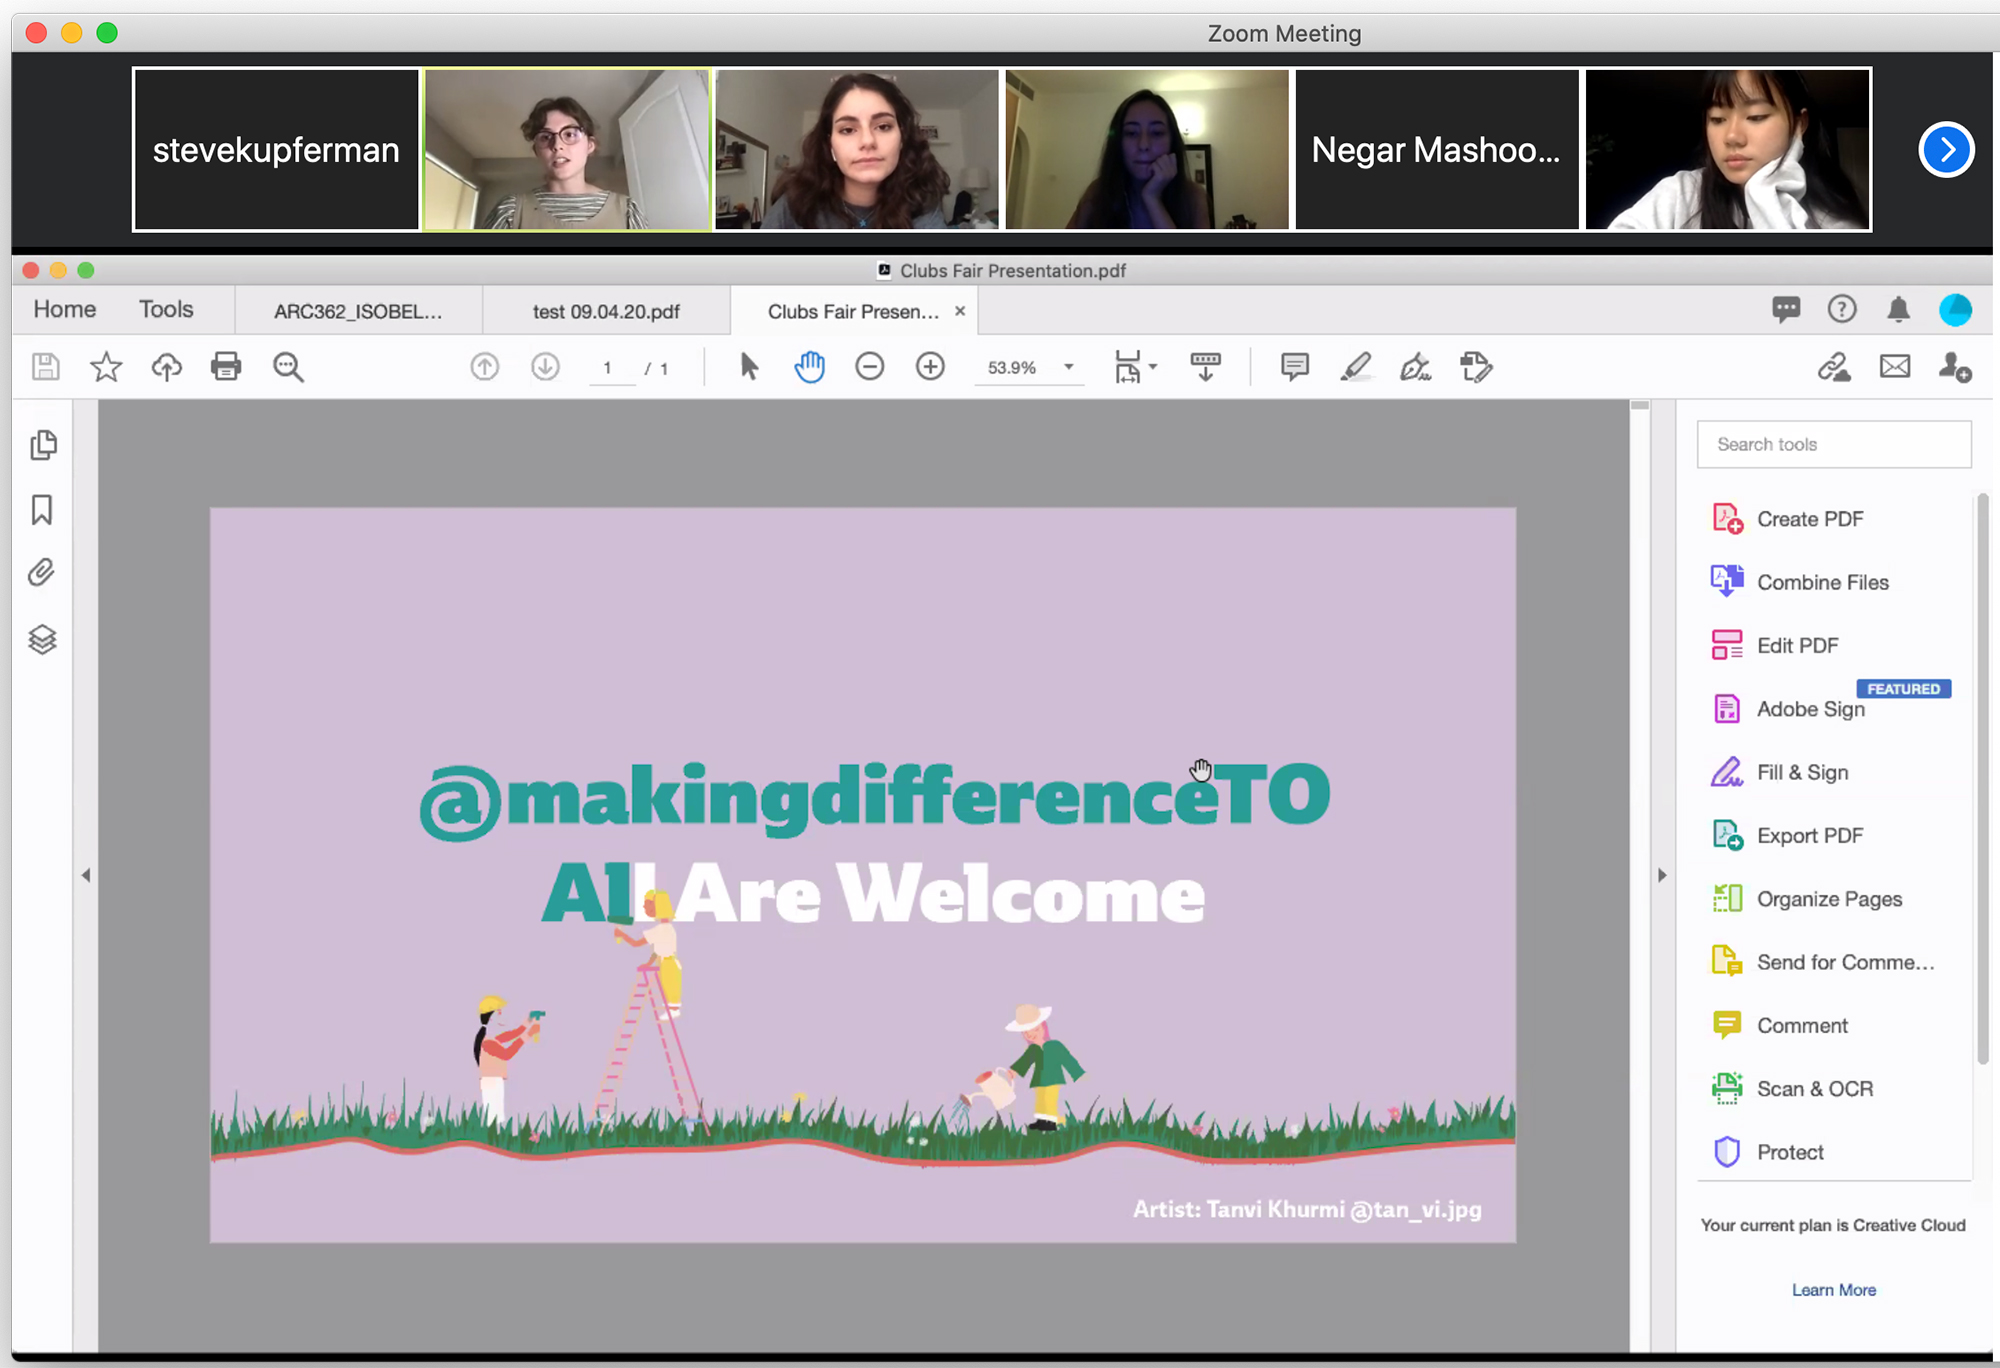Open the layers panel icon
The height and width of the screenshot is (1368, 2000).
(42, 640)
